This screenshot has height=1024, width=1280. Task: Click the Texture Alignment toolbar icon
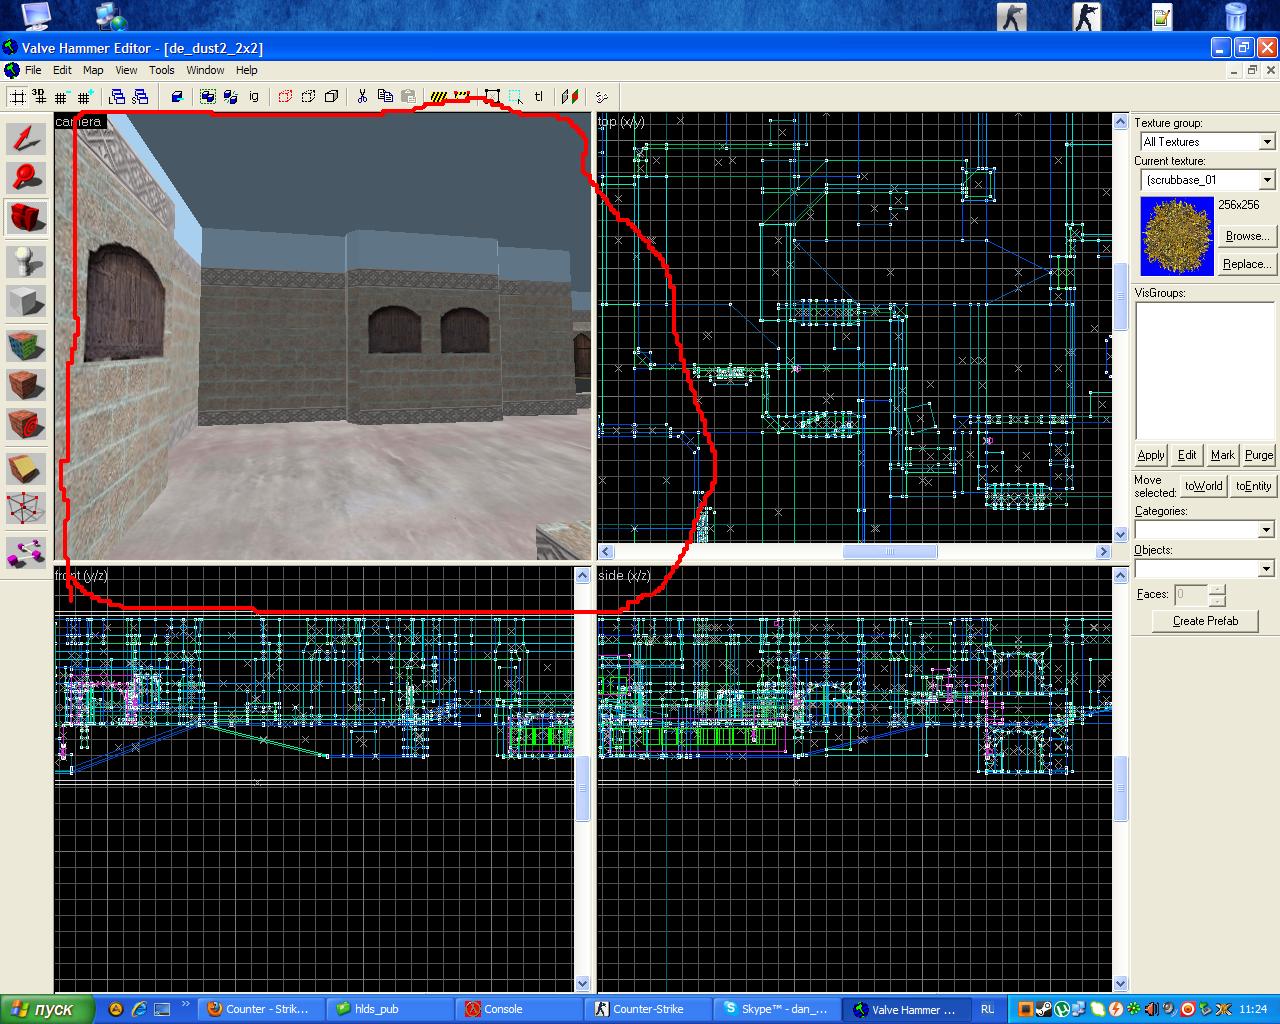click(x=570, y=97)
